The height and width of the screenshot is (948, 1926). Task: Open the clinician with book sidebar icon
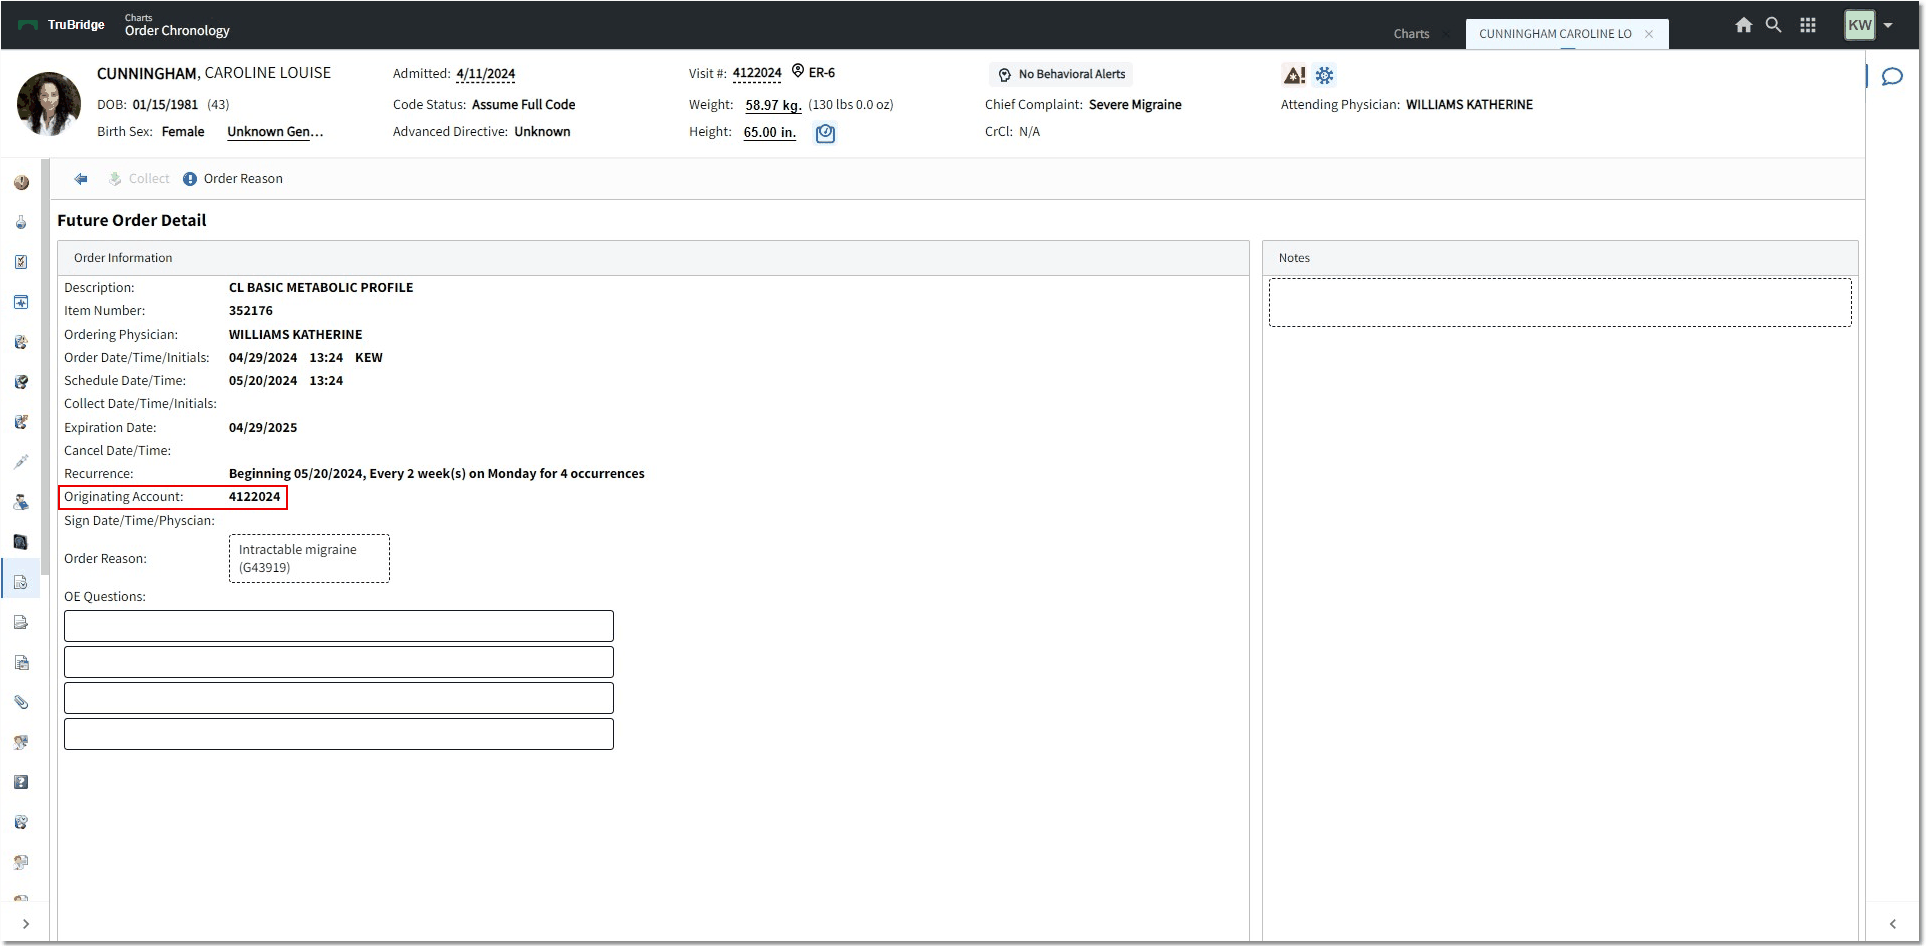(21, 502)
